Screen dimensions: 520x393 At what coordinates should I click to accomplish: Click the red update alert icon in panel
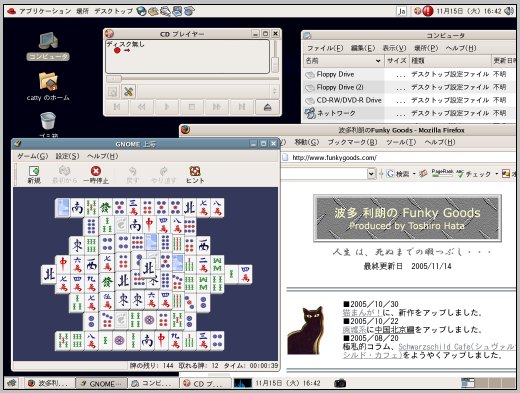point(428,11)
